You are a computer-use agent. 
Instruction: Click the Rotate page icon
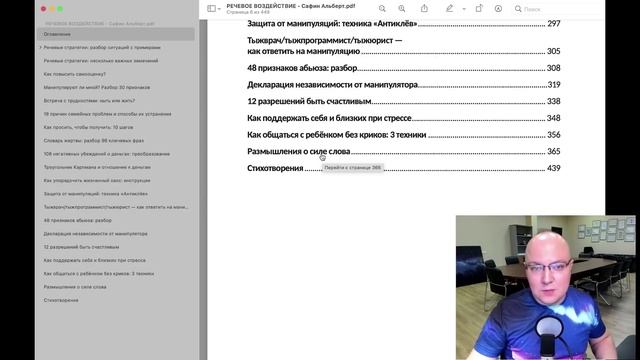coord(479,8)
